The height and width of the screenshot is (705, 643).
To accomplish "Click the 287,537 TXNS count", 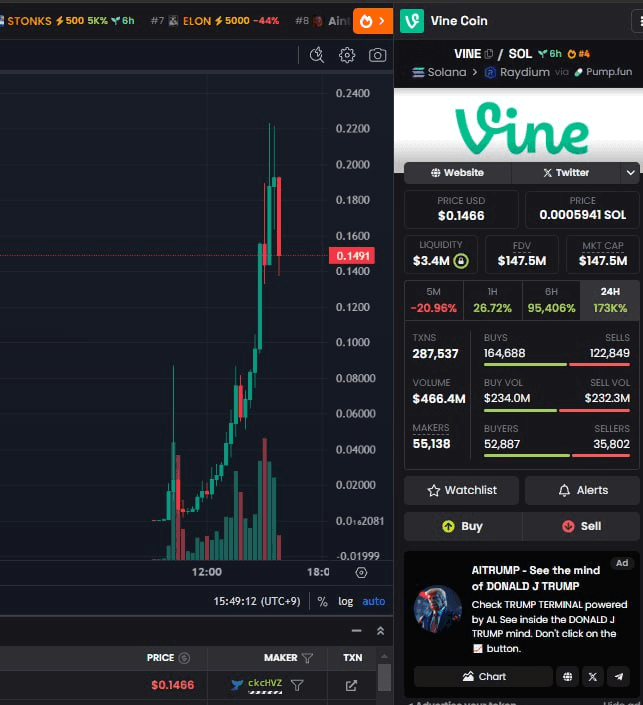I will click(435, 354).
